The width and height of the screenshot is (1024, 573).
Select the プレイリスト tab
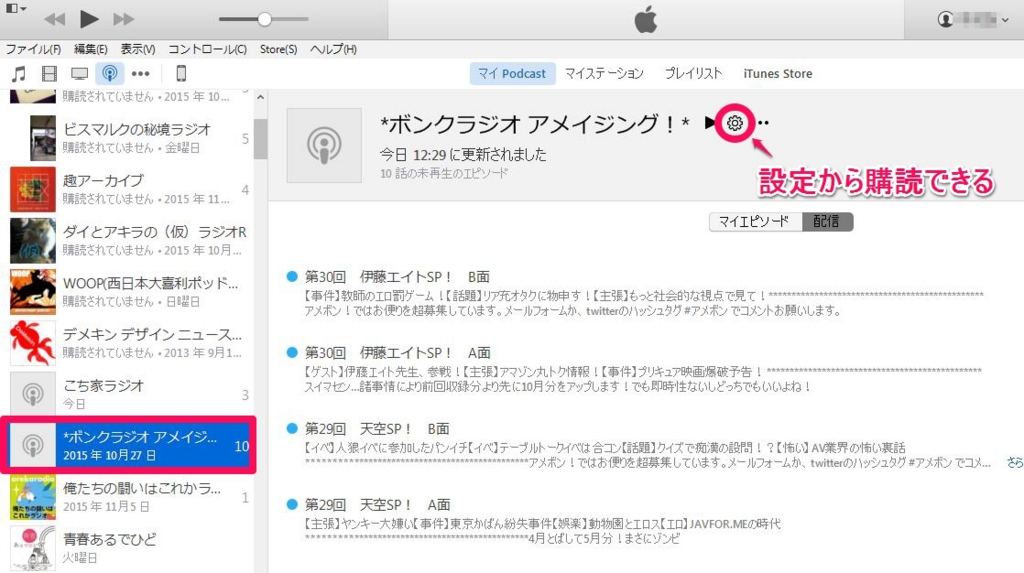tap(693, 73)
